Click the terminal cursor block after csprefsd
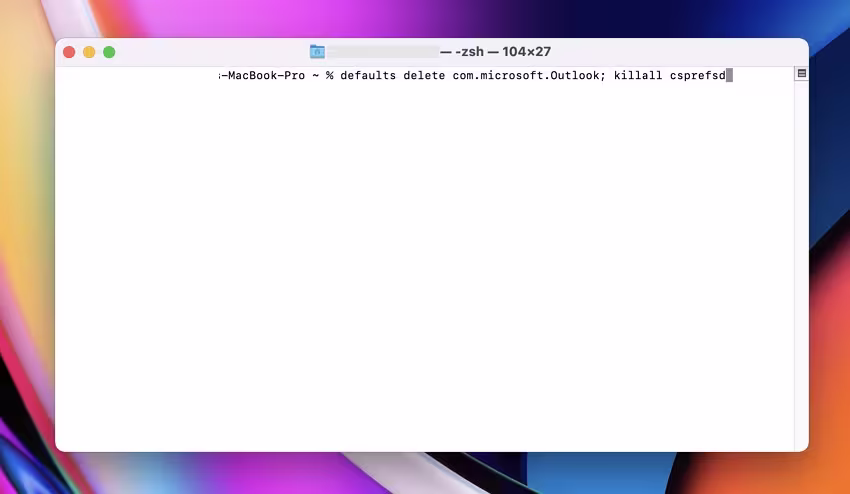Image resolution: width=850 pixels, height=494 pixels. click(730, 75)
